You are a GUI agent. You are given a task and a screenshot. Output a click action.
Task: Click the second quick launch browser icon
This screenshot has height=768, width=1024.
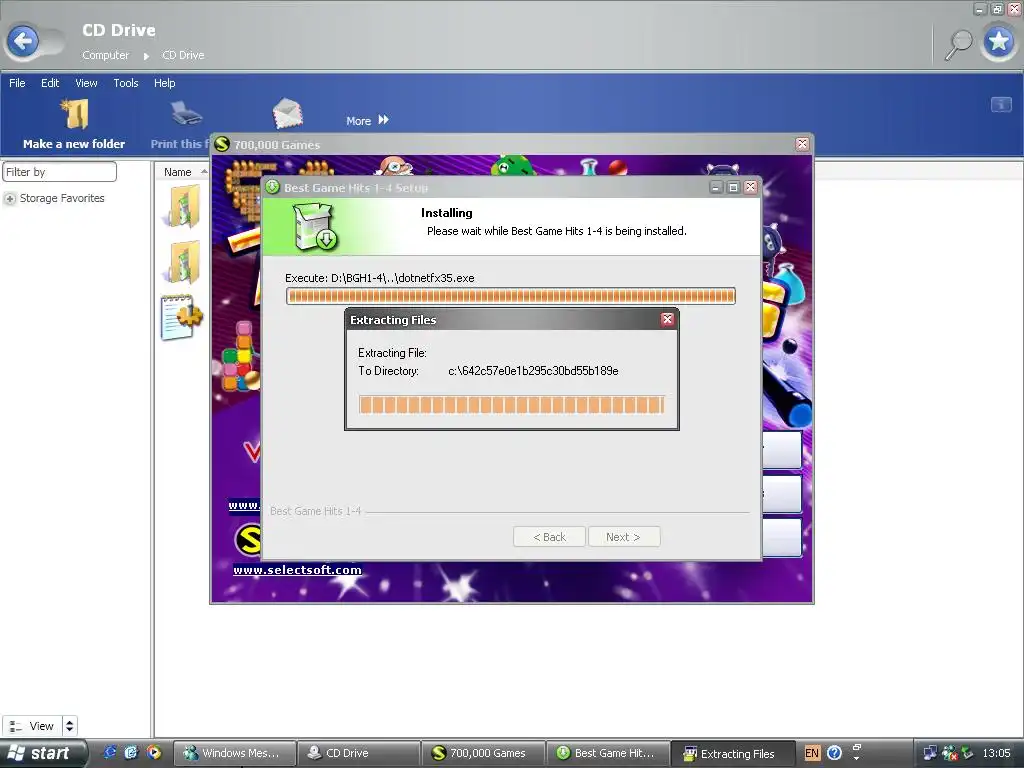(132, 752)
